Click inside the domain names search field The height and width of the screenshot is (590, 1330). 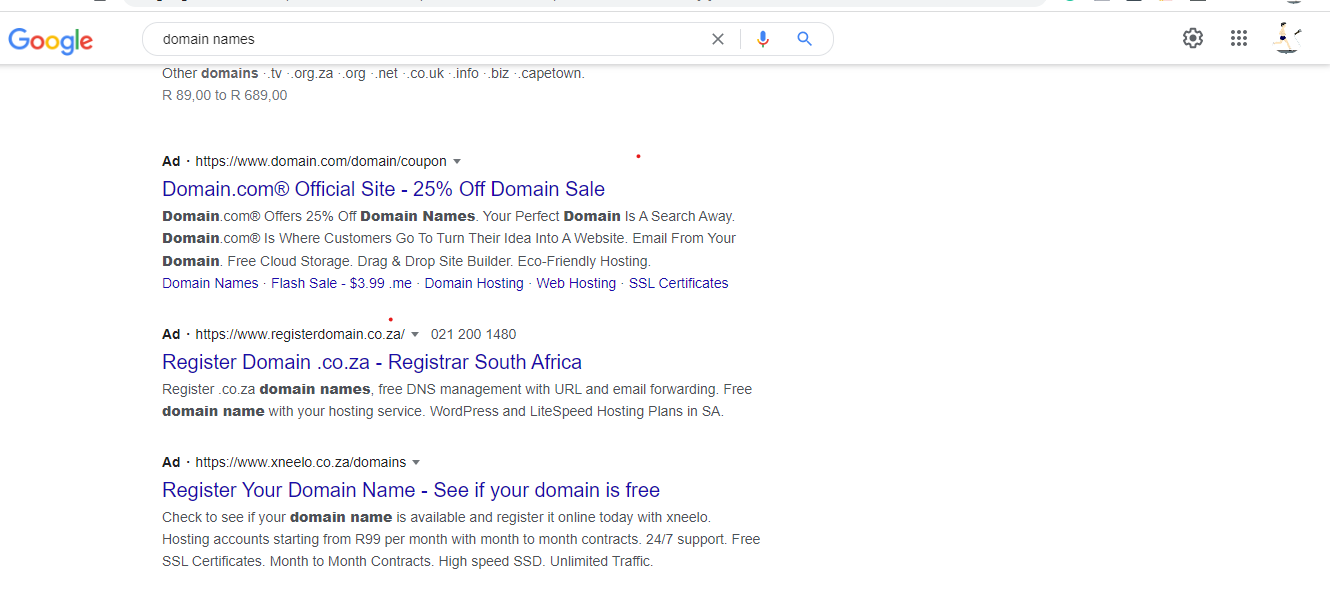click(420, 39)
